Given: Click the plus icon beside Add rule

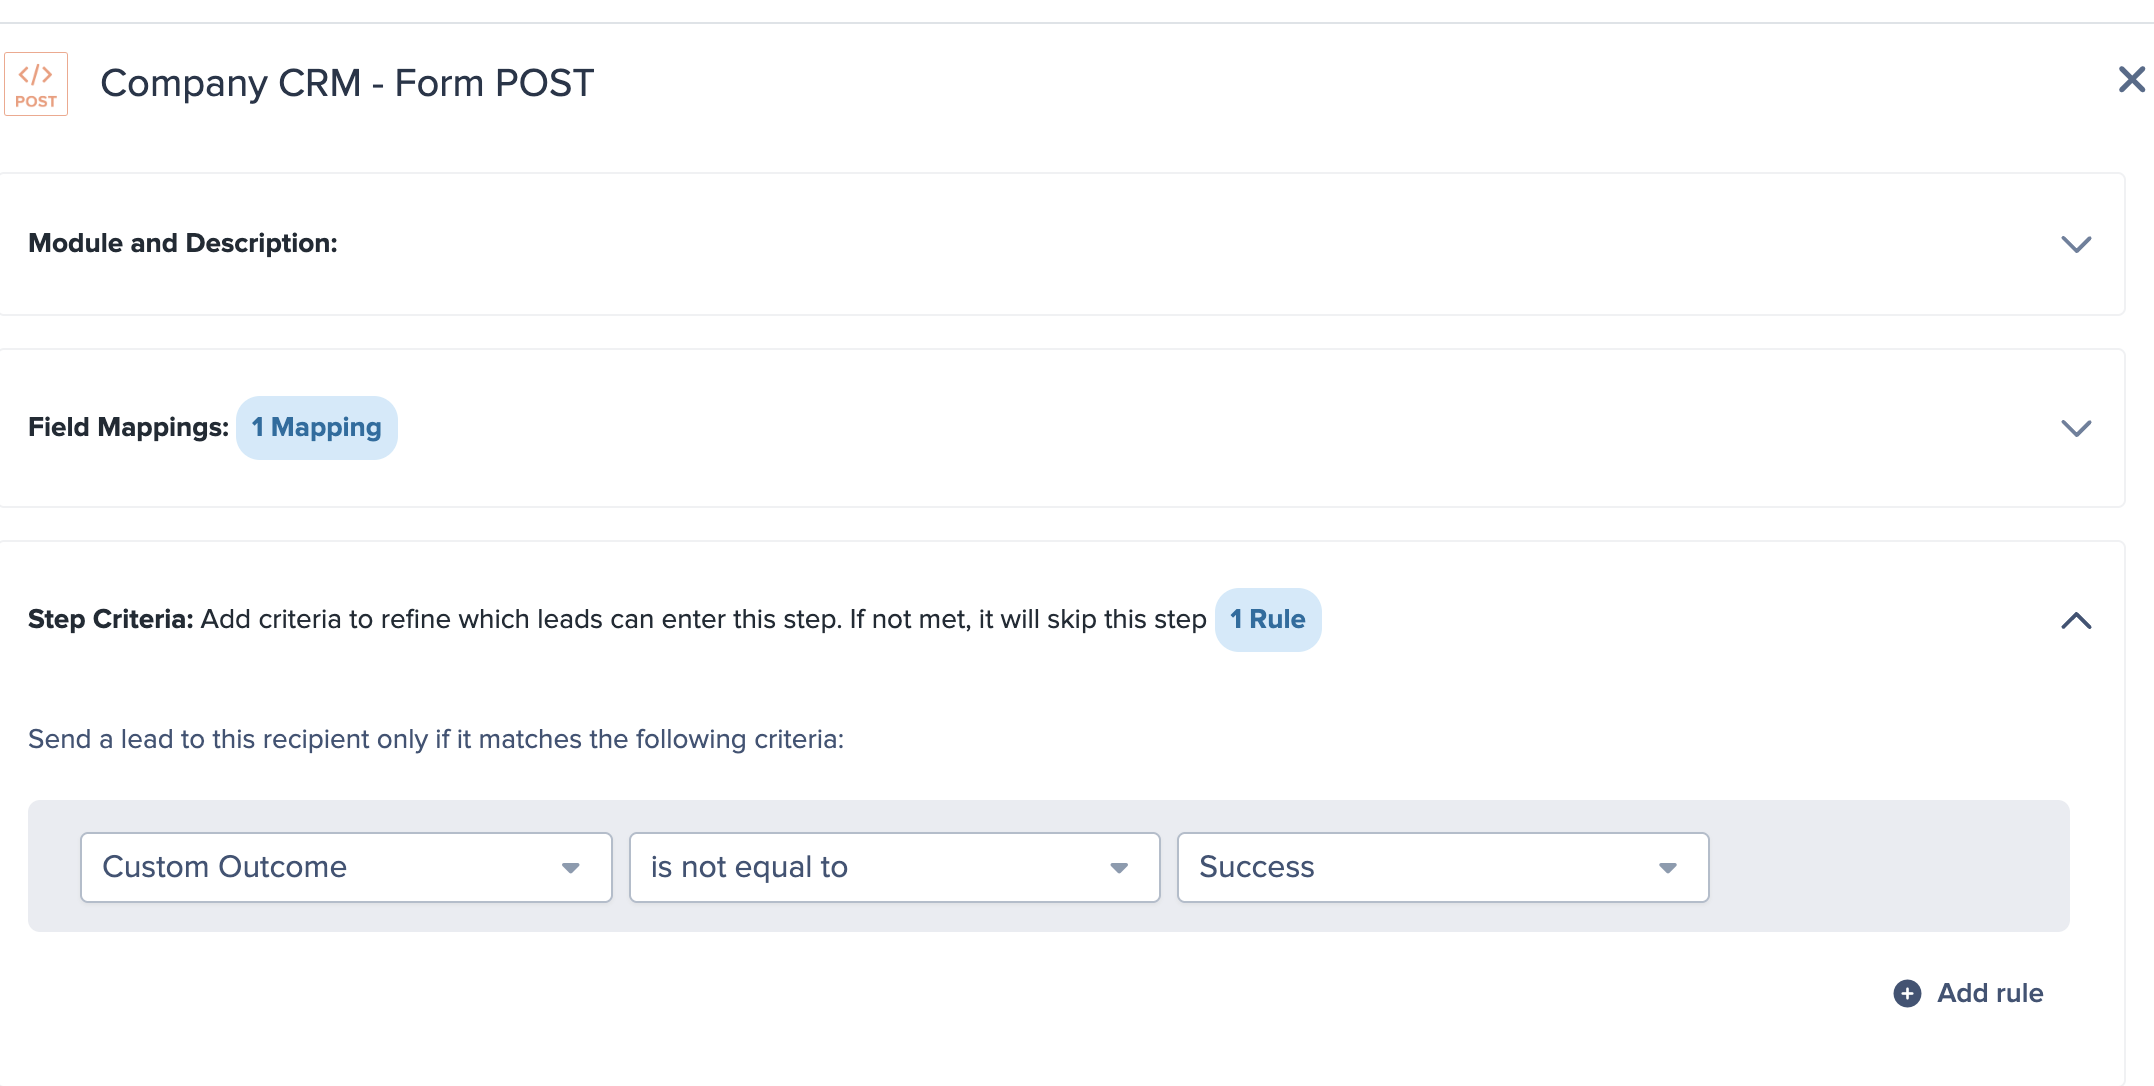Looking at the screenshot, I should (x=1907, y=993).
